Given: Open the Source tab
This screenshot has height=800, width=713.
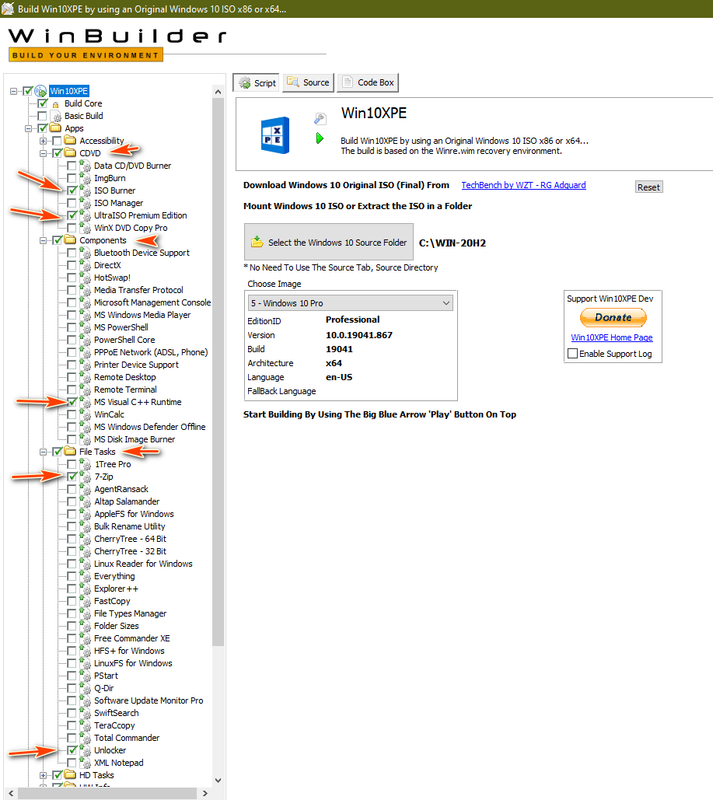Looking at the screenshot, I should coord(308,82).
